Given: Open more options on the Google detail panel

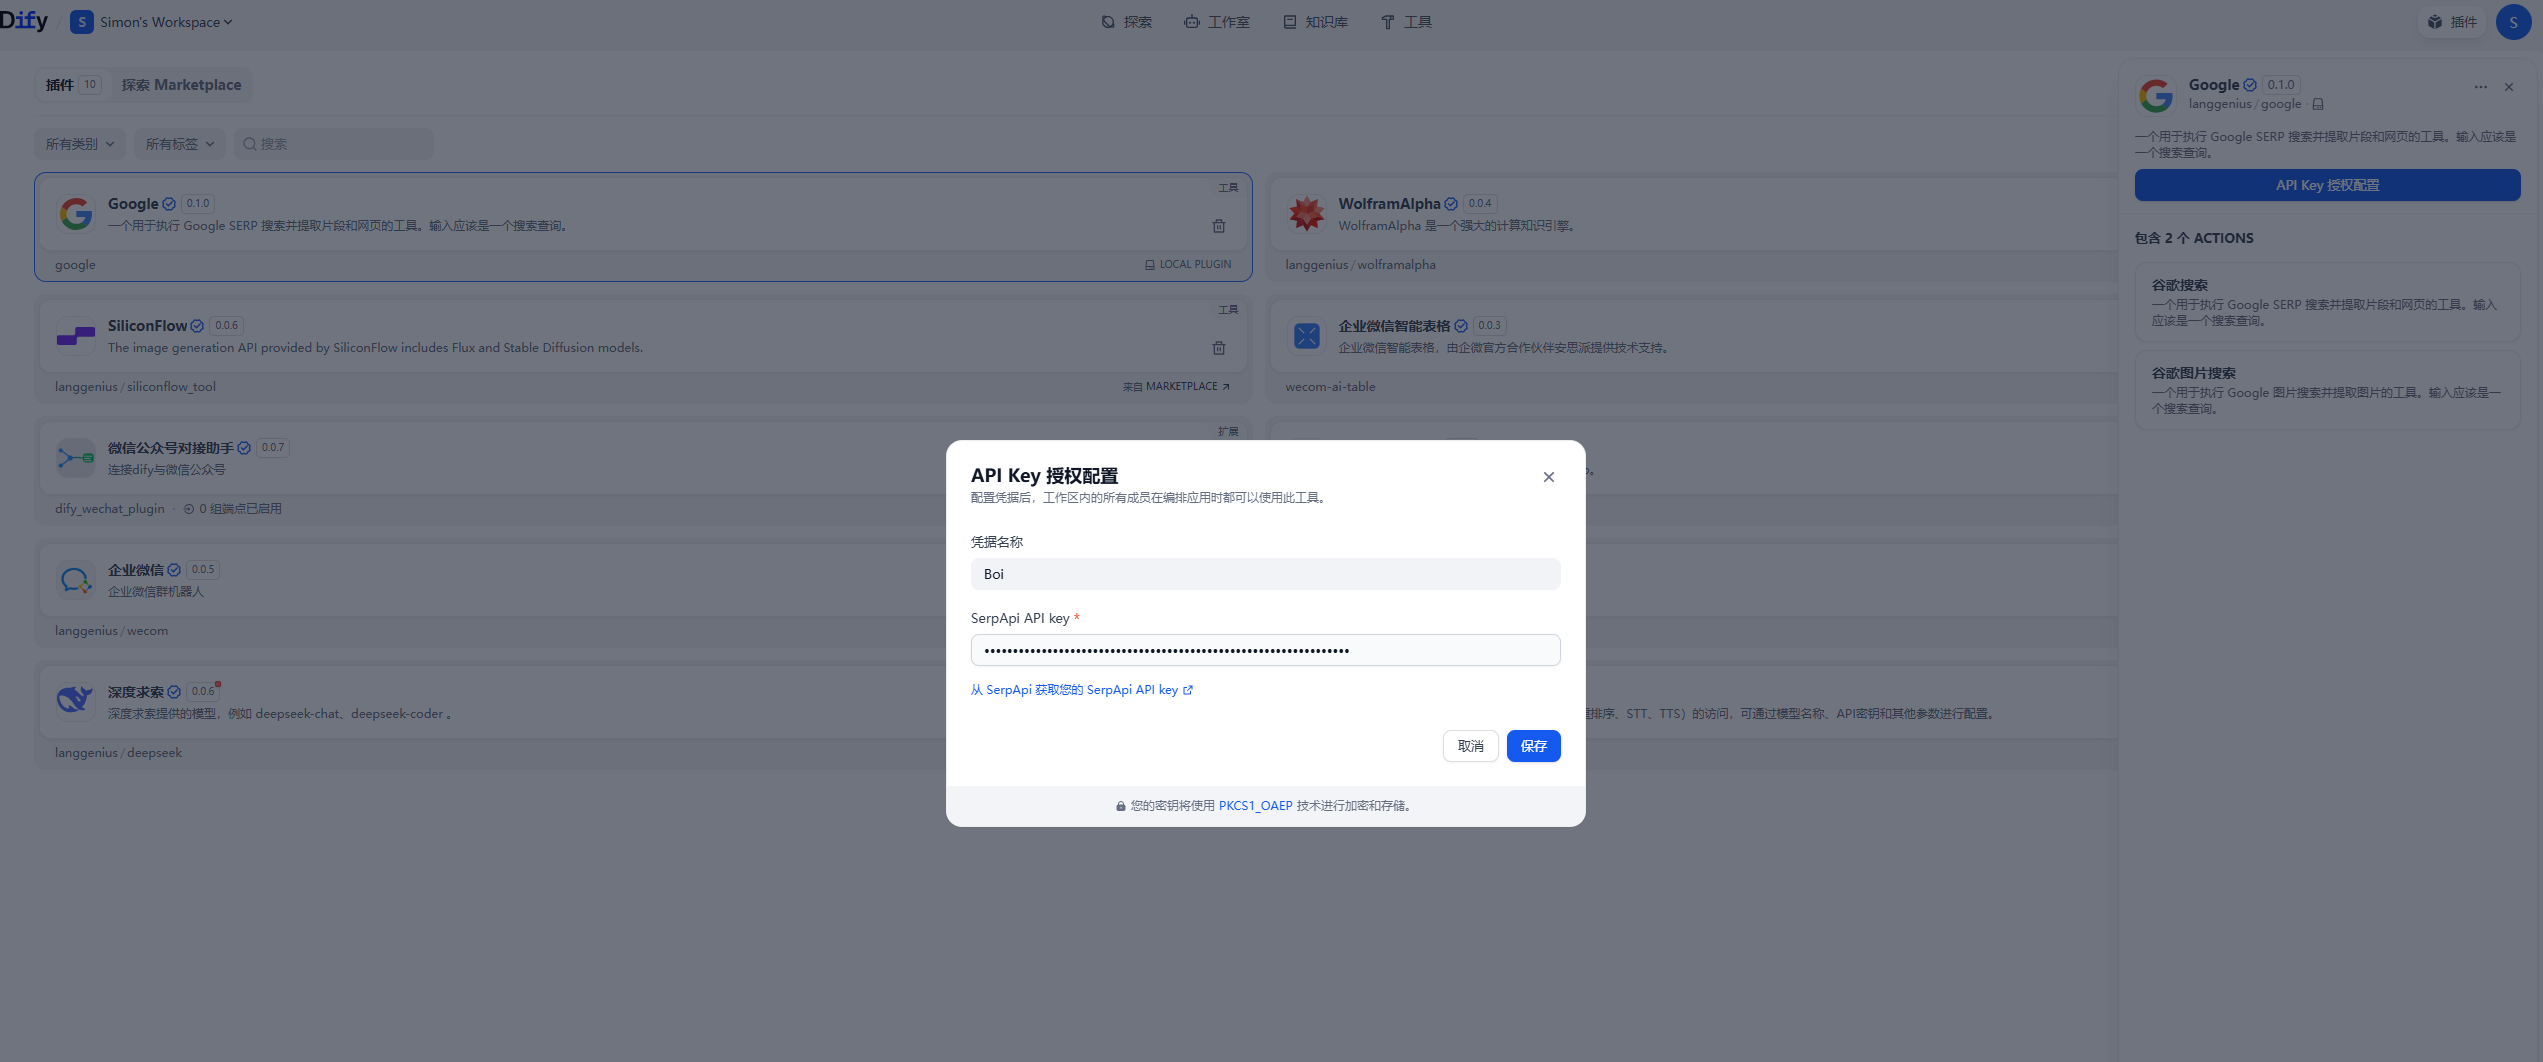Looking at the screenshot, I should click(x=2480, y=87).
